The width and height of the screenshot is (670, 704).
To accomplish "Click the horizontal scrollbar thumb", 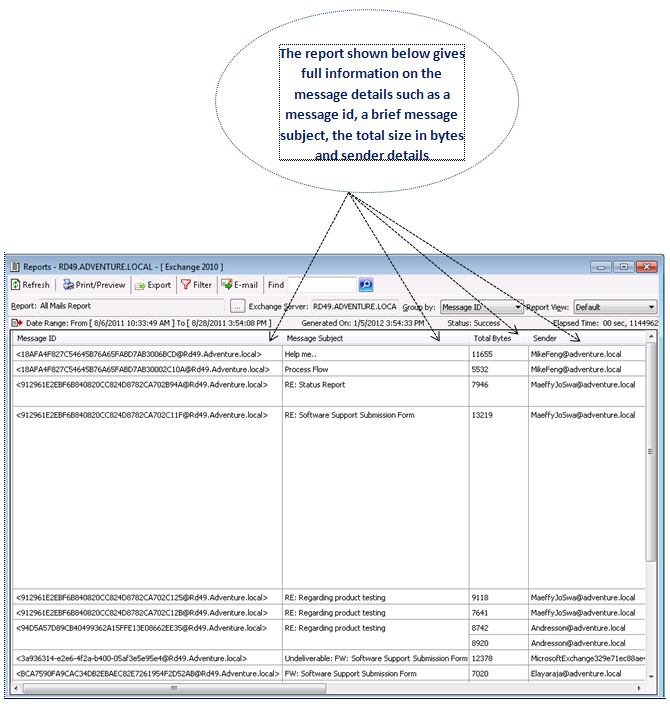I will pyautogui.click(x=174, y=688).
